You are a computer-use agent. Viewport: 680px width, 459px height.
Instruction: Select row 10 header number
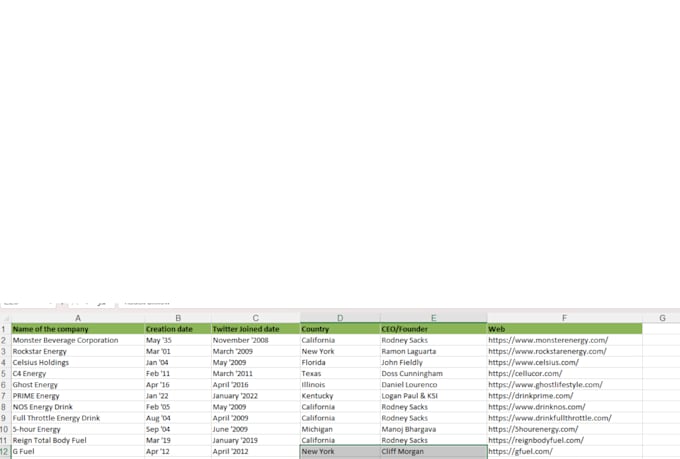[5, 429]
